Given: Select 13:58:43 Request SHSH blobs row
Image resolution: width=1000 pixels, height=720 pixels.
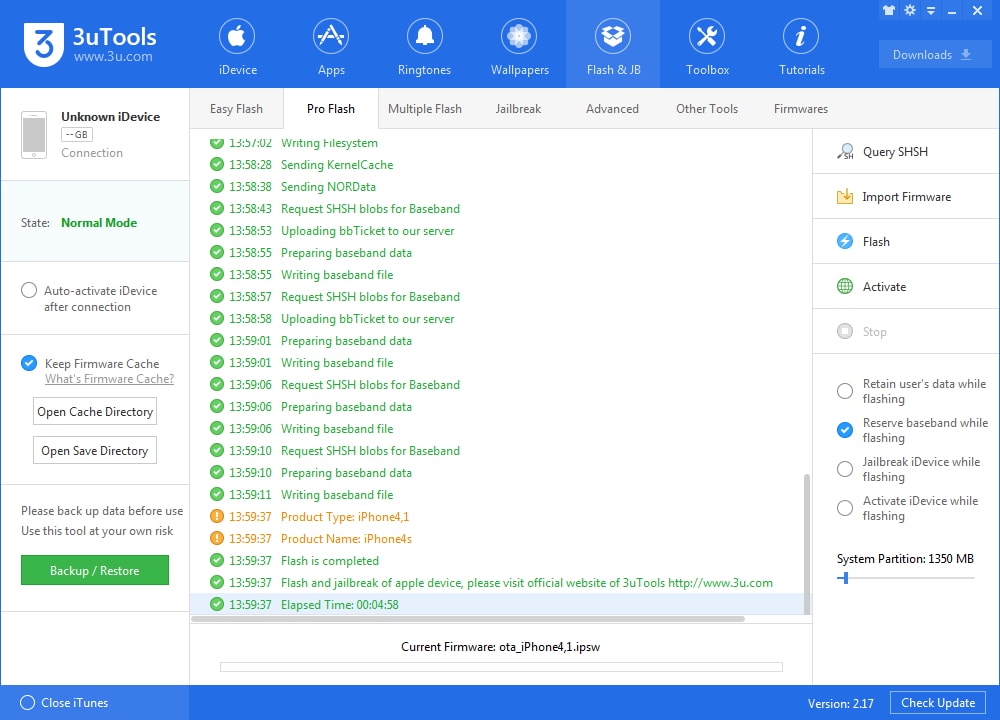Looking at the screenshot, I should [496, 209].
